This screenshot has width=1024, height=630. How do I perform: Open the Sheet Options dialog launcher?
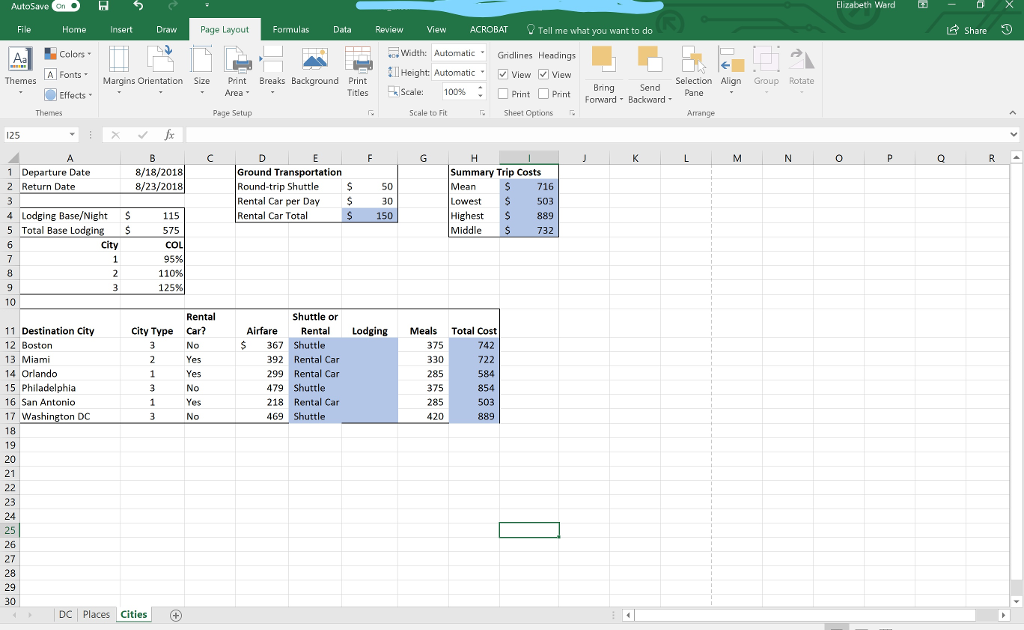[x=572, y=113]
